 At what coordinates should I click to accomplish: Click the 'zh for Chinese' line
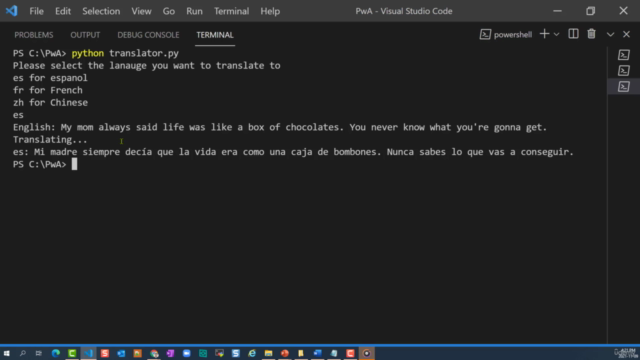(50, 102)
